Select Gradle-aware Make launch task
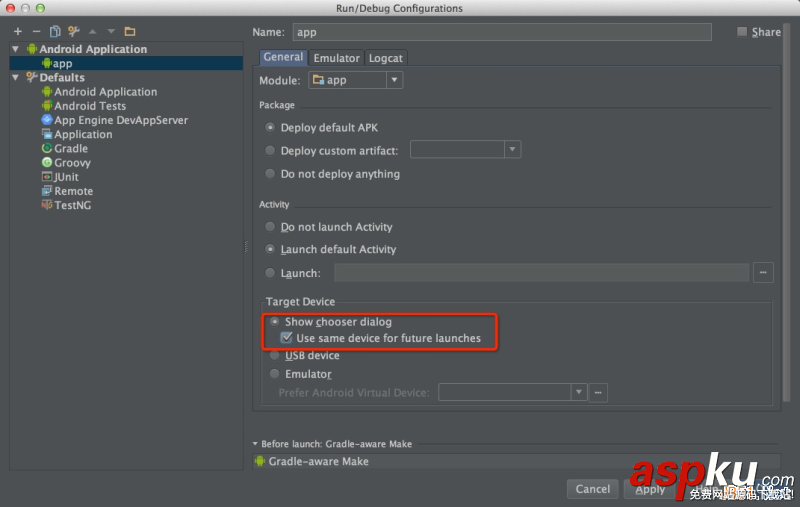 [516, 461]
